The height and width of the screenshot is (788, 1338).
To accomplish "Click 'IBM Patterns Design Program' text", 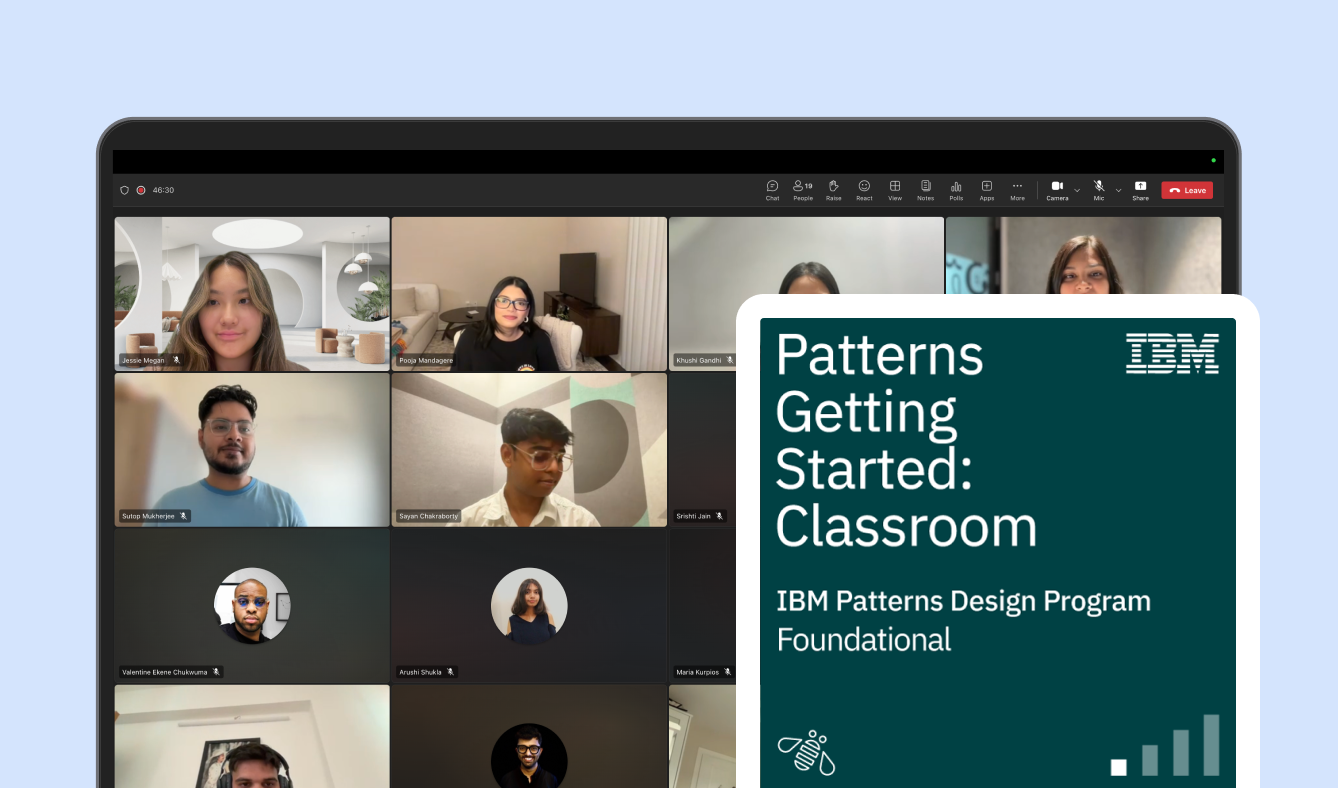I will coord(964,601).
